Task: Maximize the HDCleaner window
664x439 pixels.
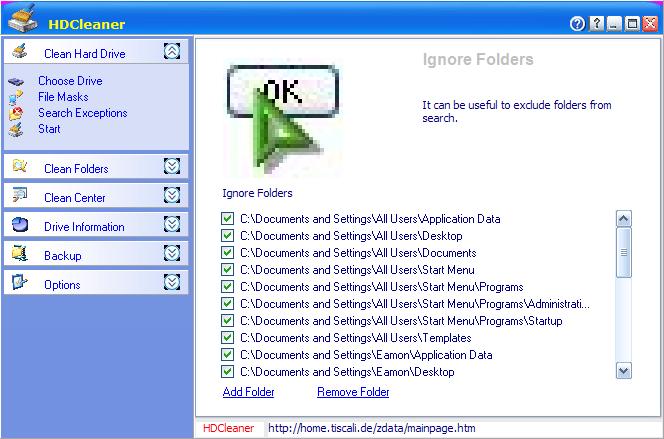Action: click(x=632, y=24)
